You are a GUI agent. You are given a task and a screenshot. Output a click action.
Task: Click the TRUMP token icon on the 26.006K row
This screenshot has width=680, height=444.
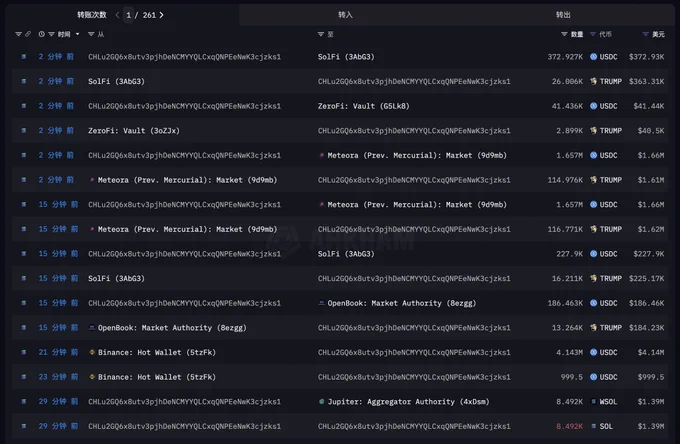coord(594,82)
